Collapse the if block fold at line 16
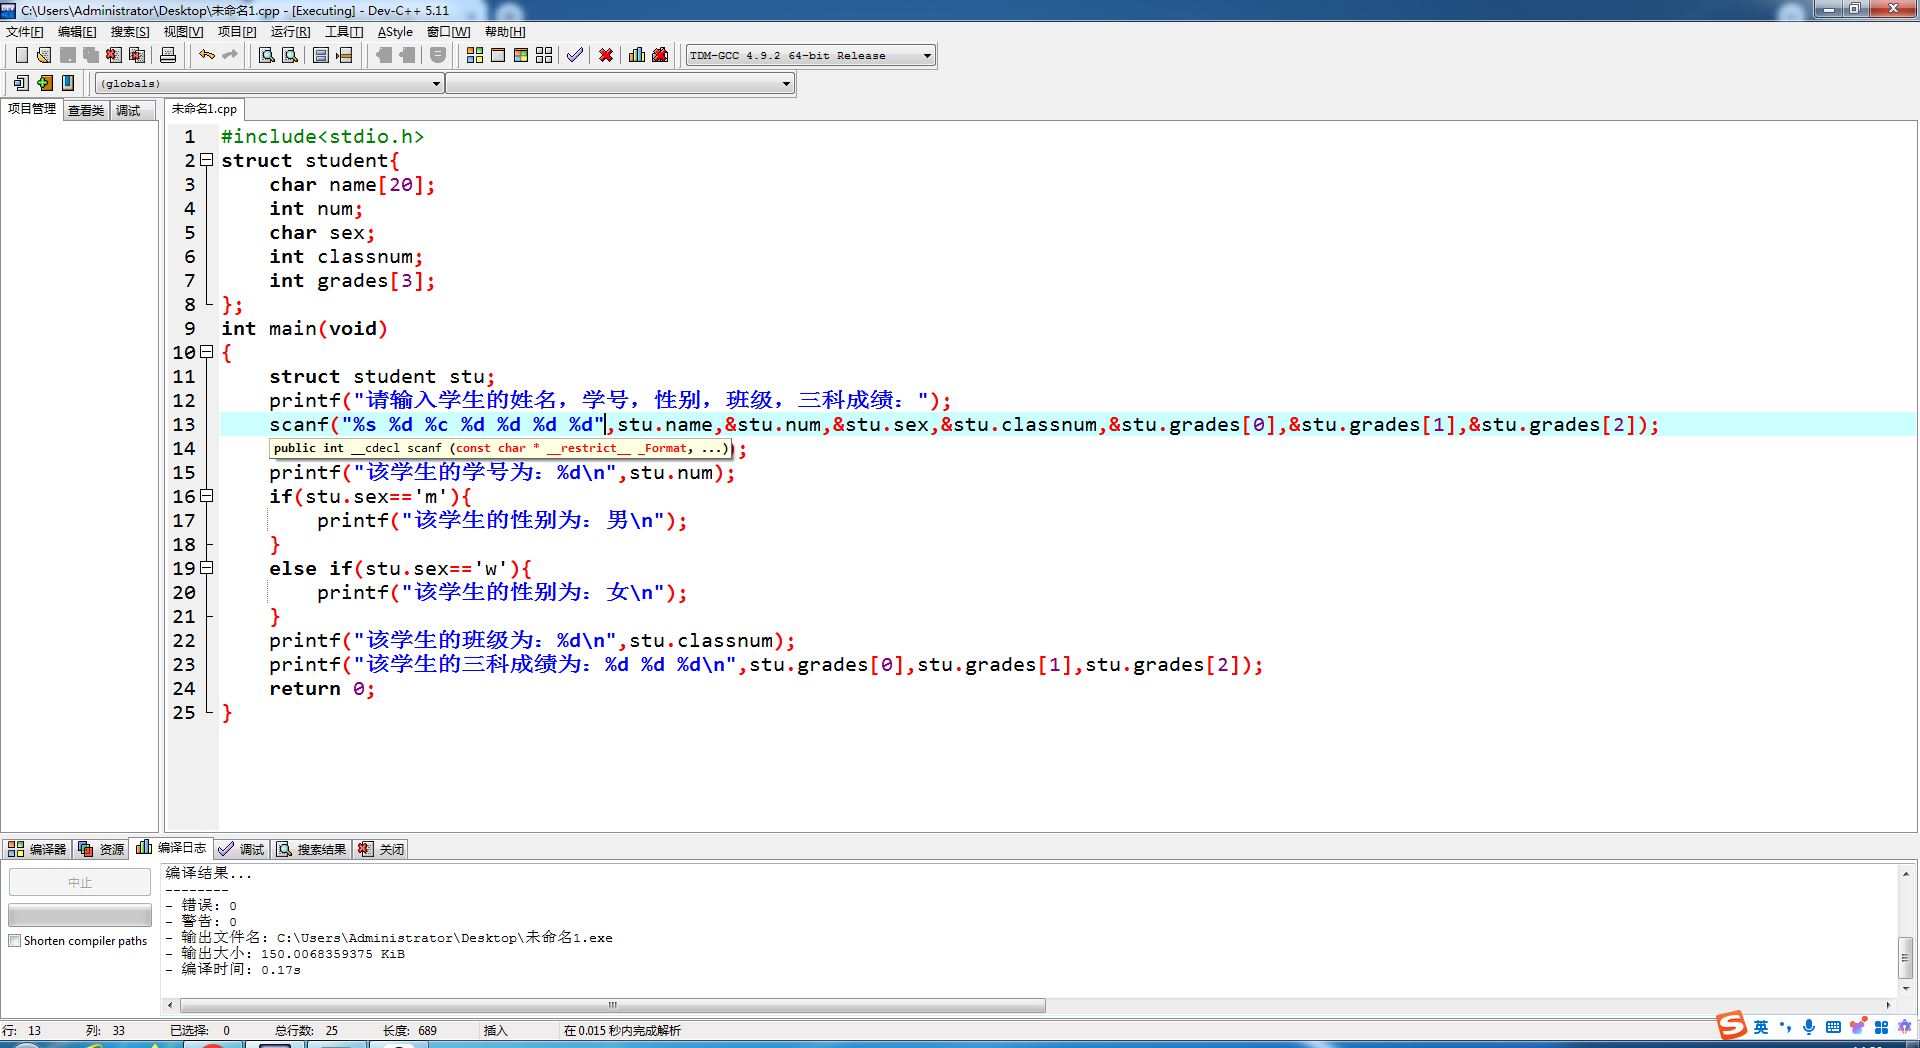 point(207,496)
